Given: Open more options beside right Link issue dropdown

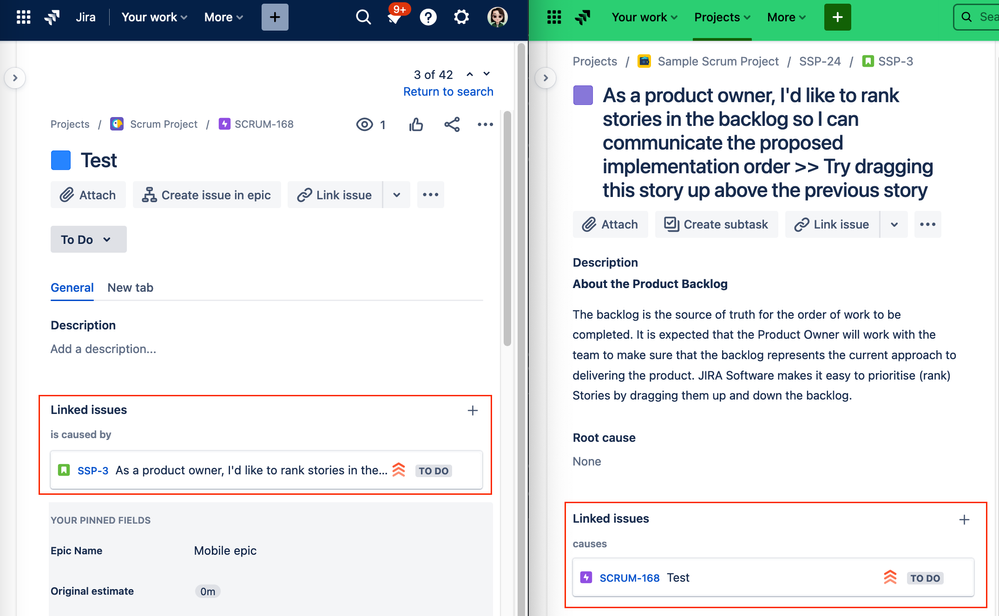Looking at the screenshot, I should coord(928,224).
